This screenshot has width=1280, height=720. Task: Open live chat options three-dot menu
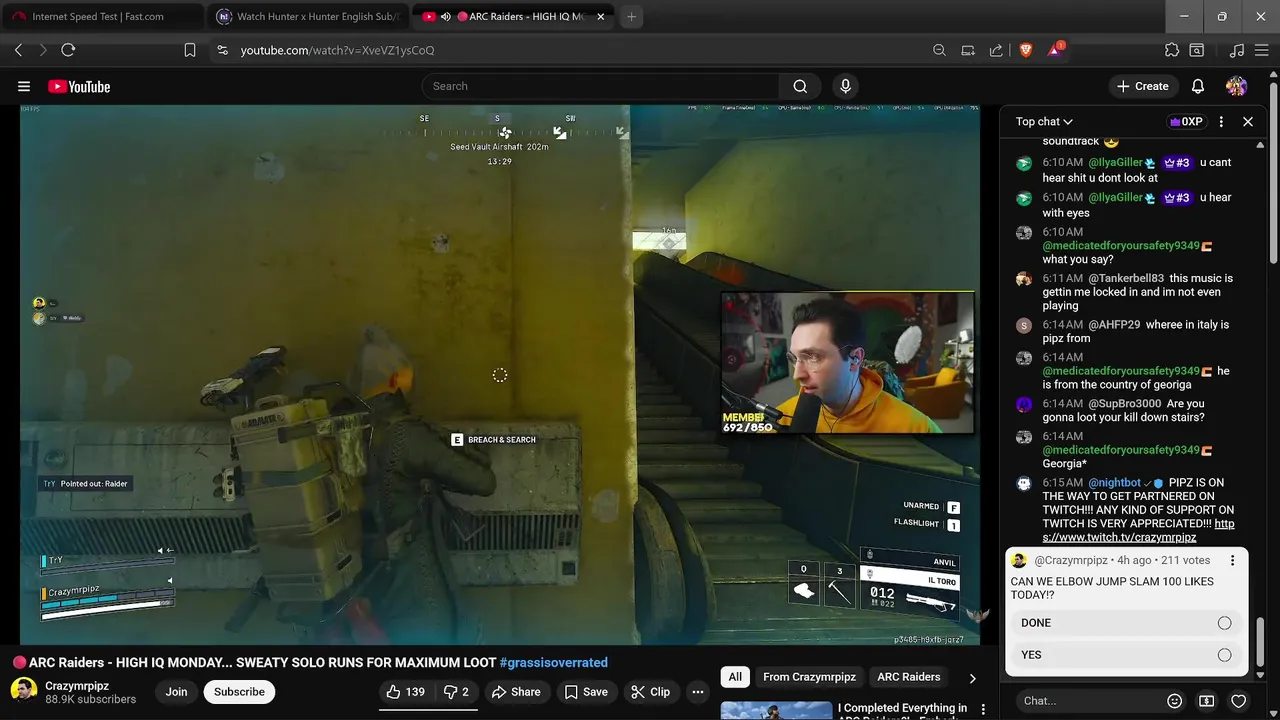coord(1221,121)
